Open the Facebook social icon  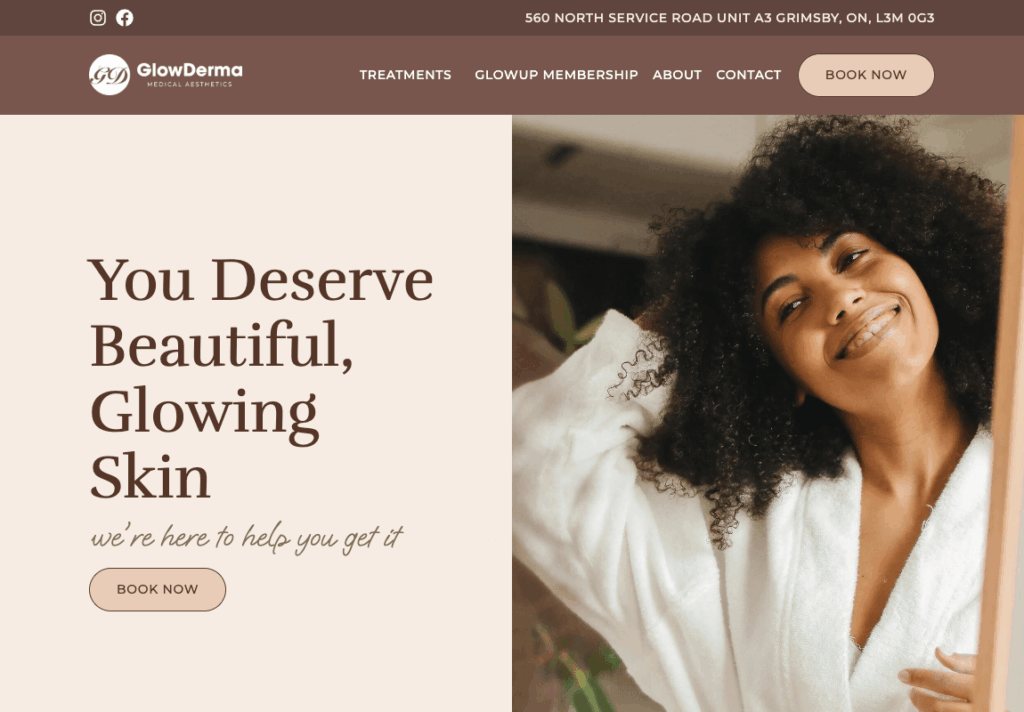tap(125, 18)
